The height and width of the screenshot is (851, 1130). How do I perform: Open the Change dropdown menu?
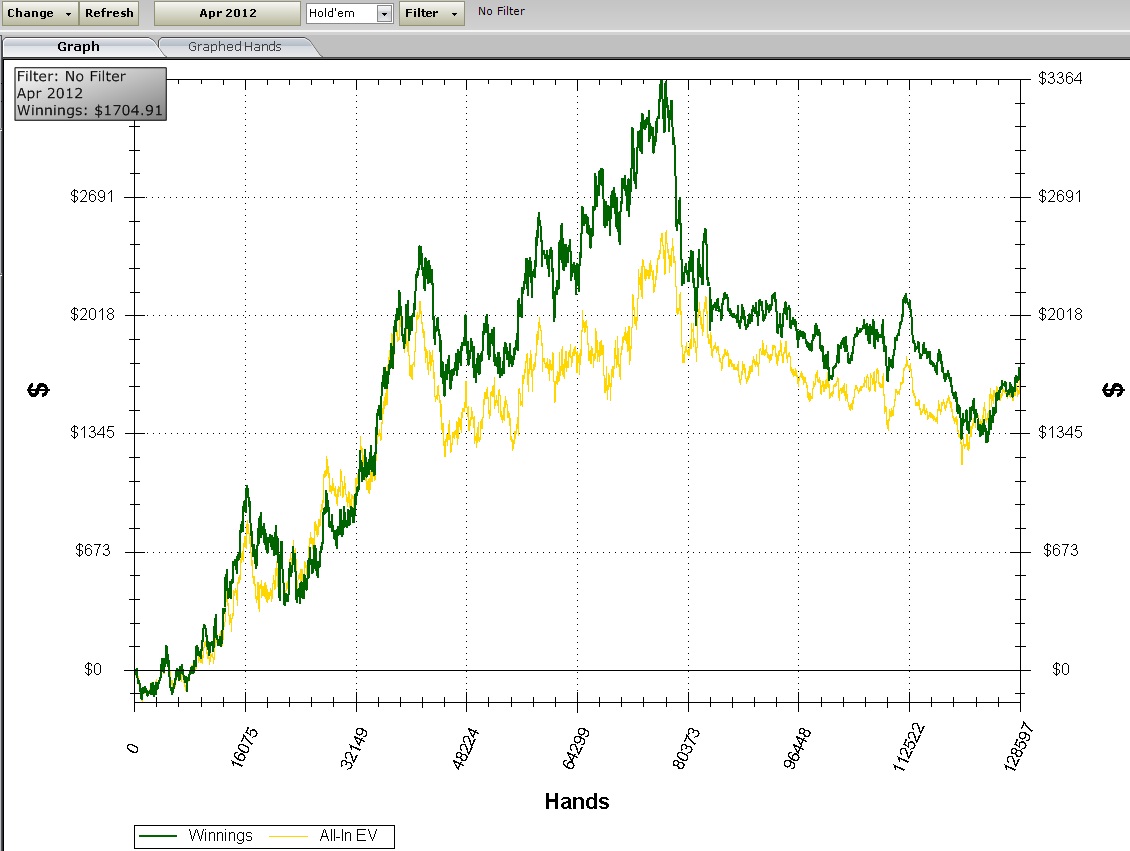pos(39,13)
